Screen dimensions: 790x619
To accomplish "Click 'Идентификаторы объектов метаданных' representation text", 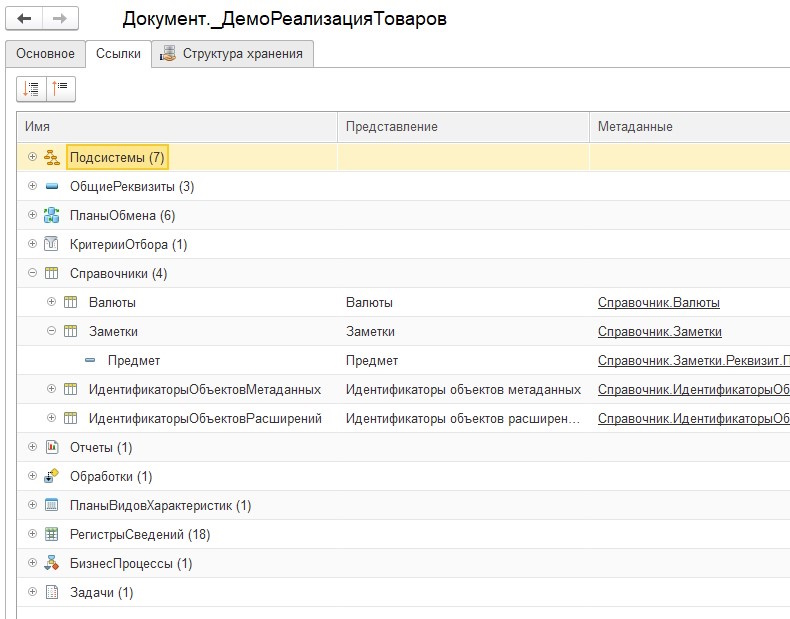I will coord(464,390).
